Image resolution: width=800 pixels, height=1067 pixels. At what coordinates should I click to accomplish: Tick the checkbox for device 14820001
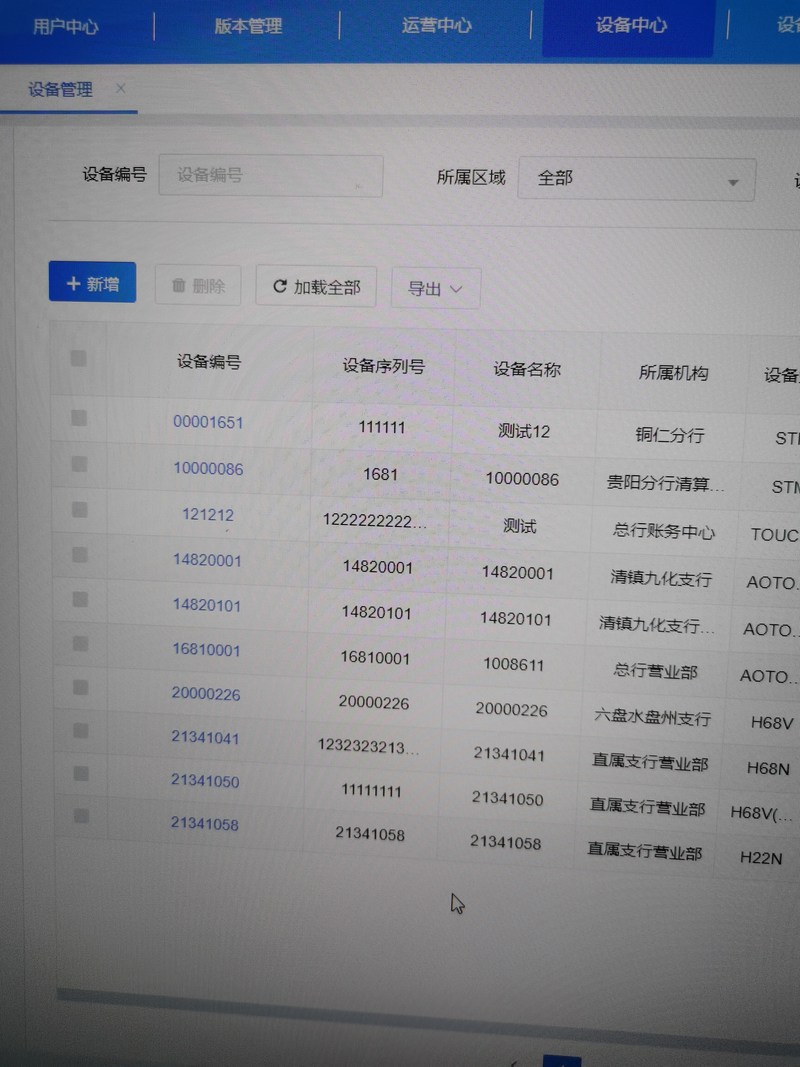pos(80,556)
